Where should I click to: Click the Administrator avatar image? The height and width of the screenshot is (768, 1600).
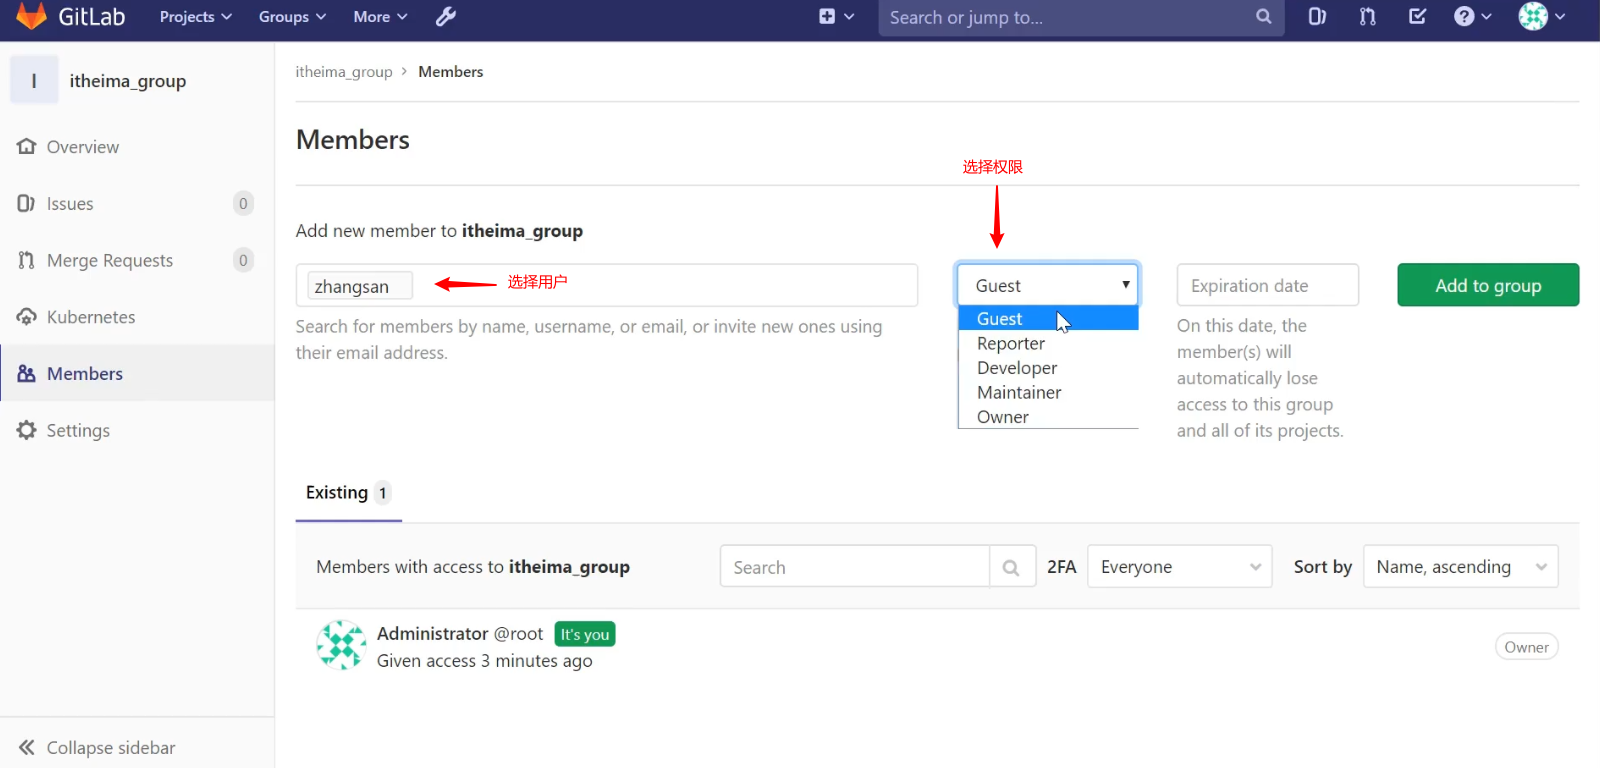[341, 645]
